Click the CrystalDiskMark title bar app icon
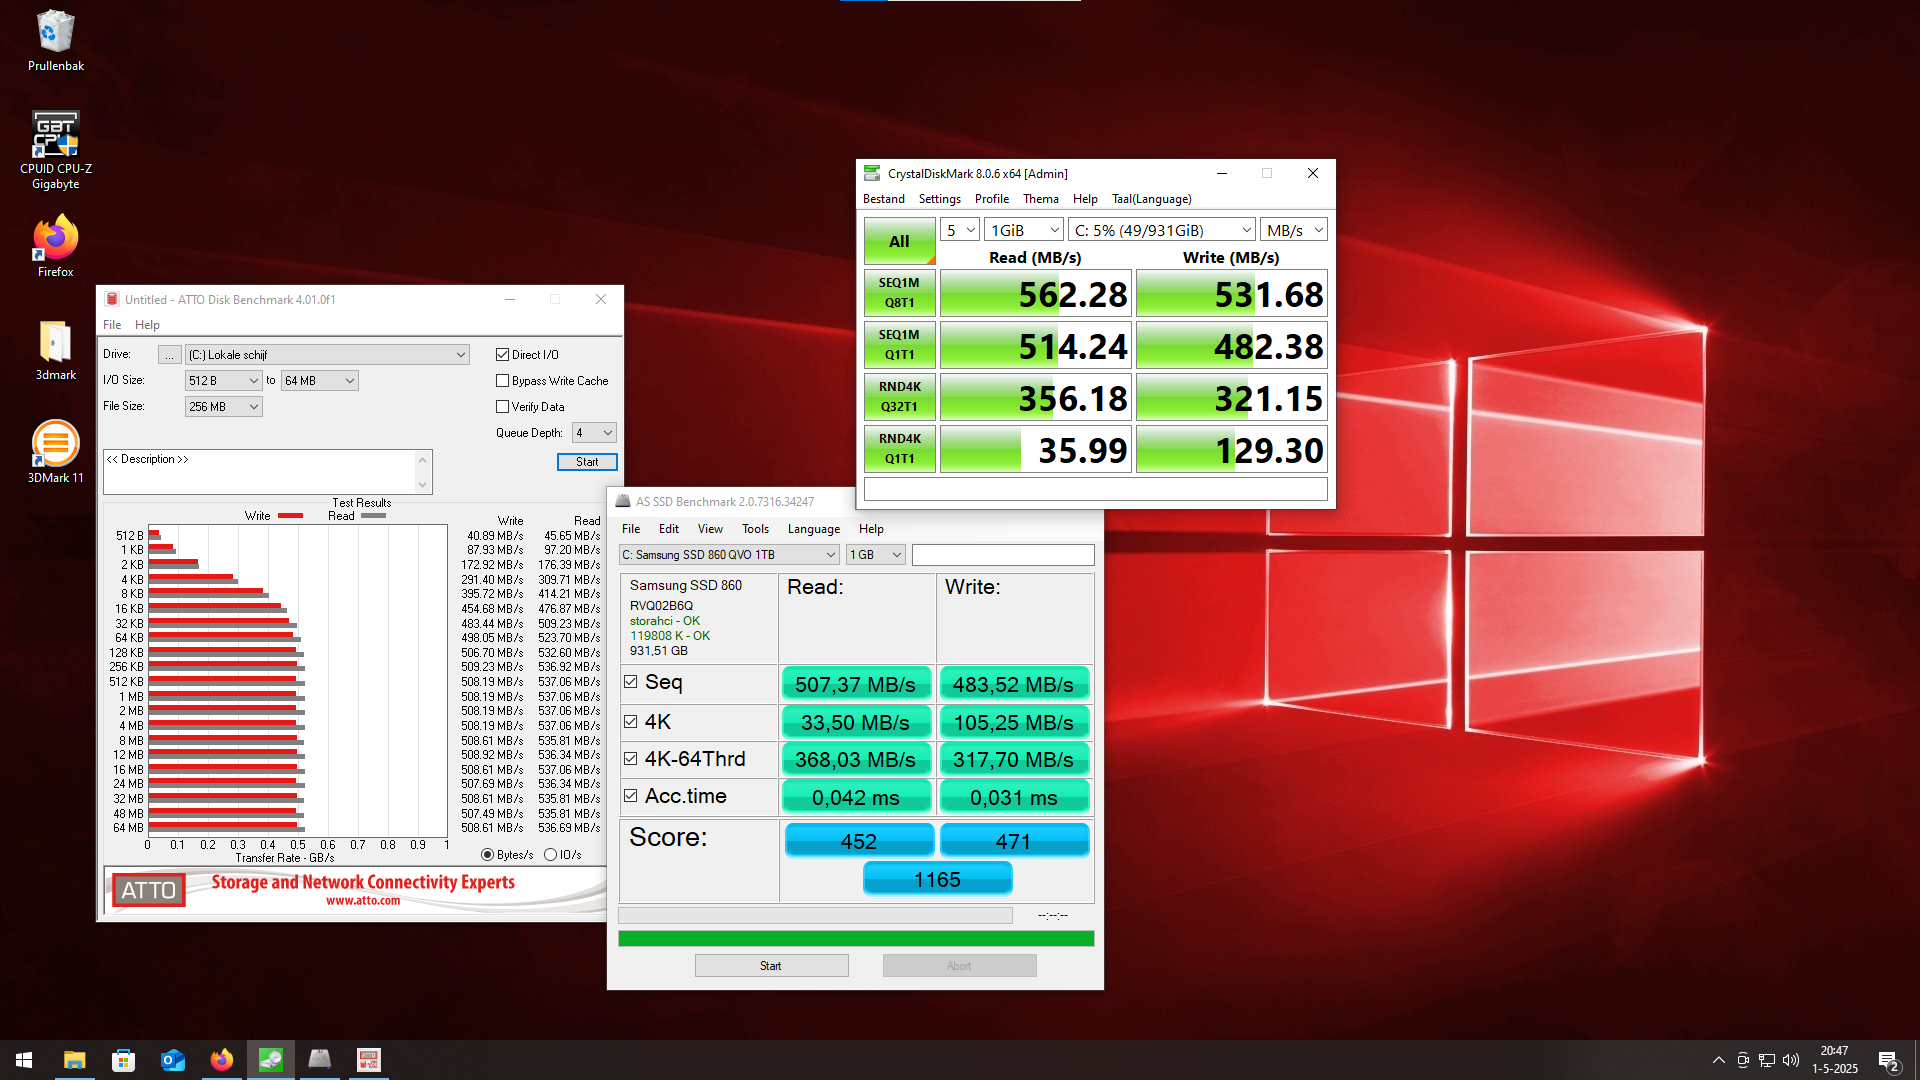 pyautogui.click(x=872, y=173)
